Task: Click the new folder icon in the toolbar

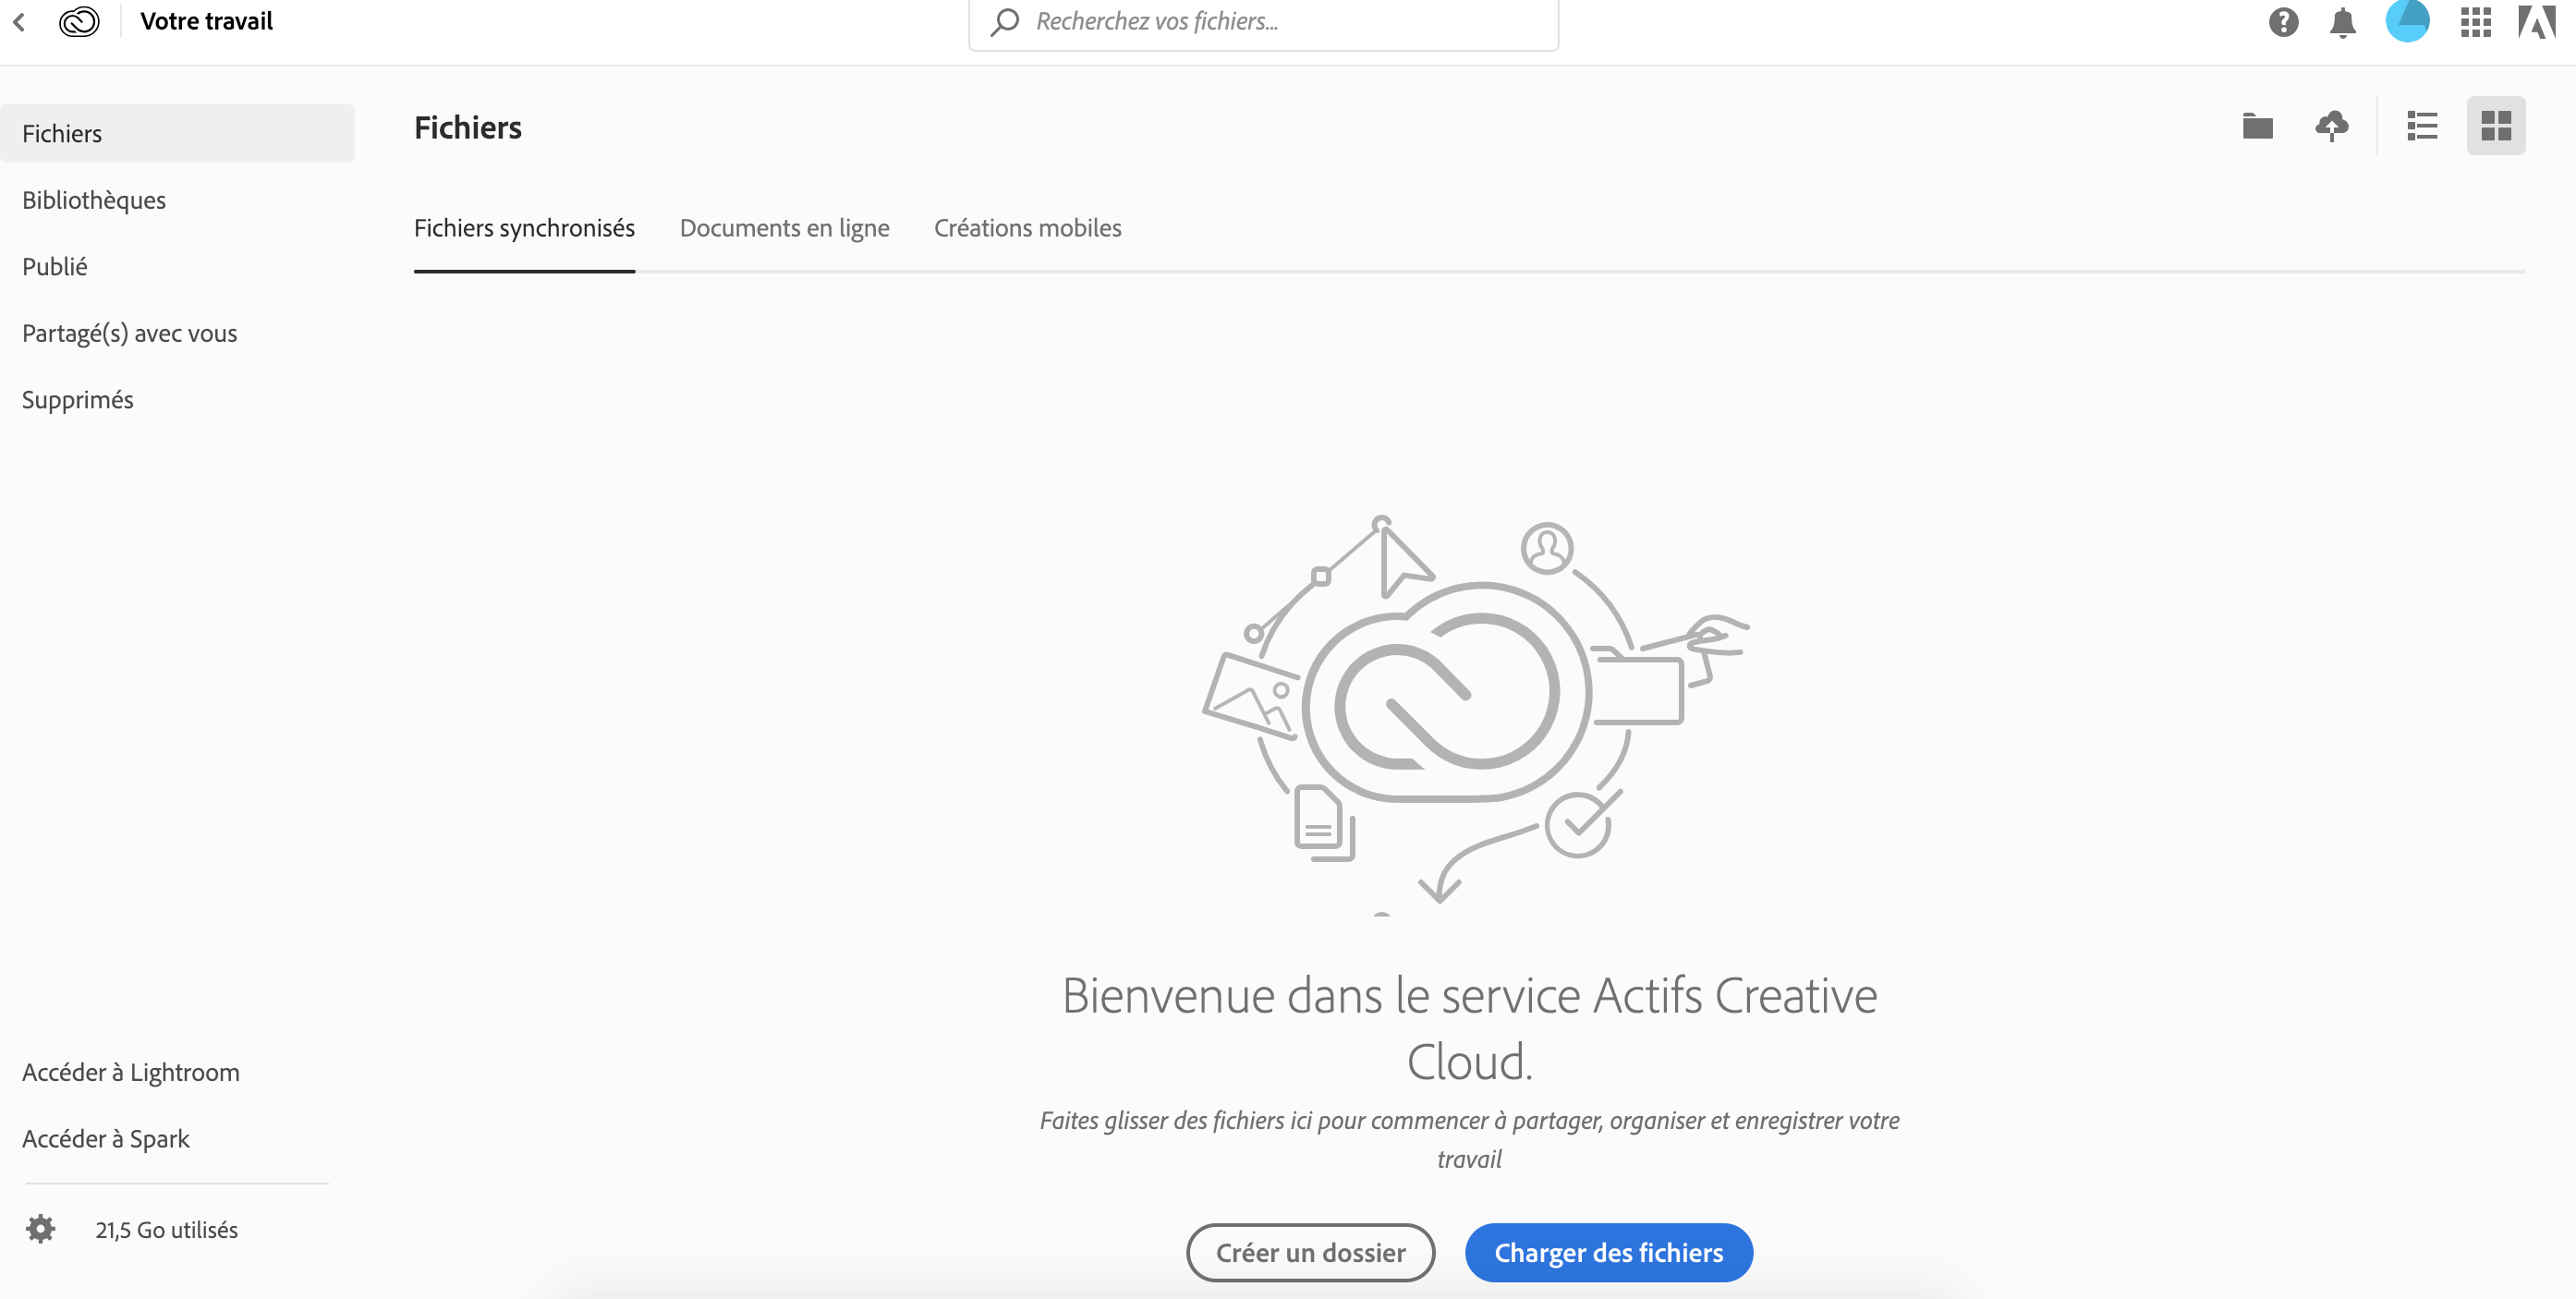Action: point(2257,126)
